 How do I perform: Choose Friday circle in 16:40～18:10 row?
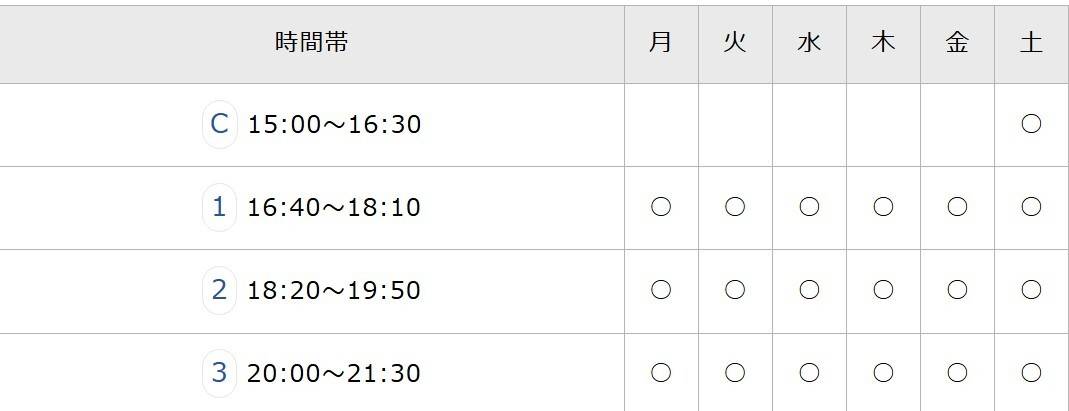click(x=957, y=207)
